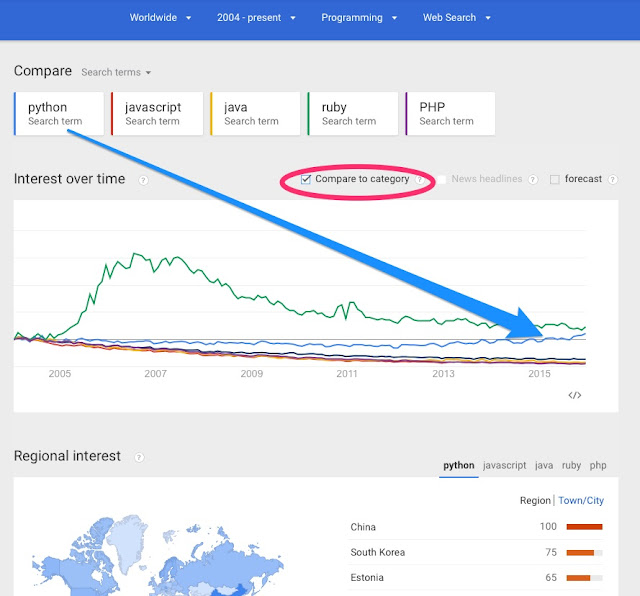Screen dimensions: 640x596
Task: Expand the 2004 - present date dropdown
Action: point(257,18)
